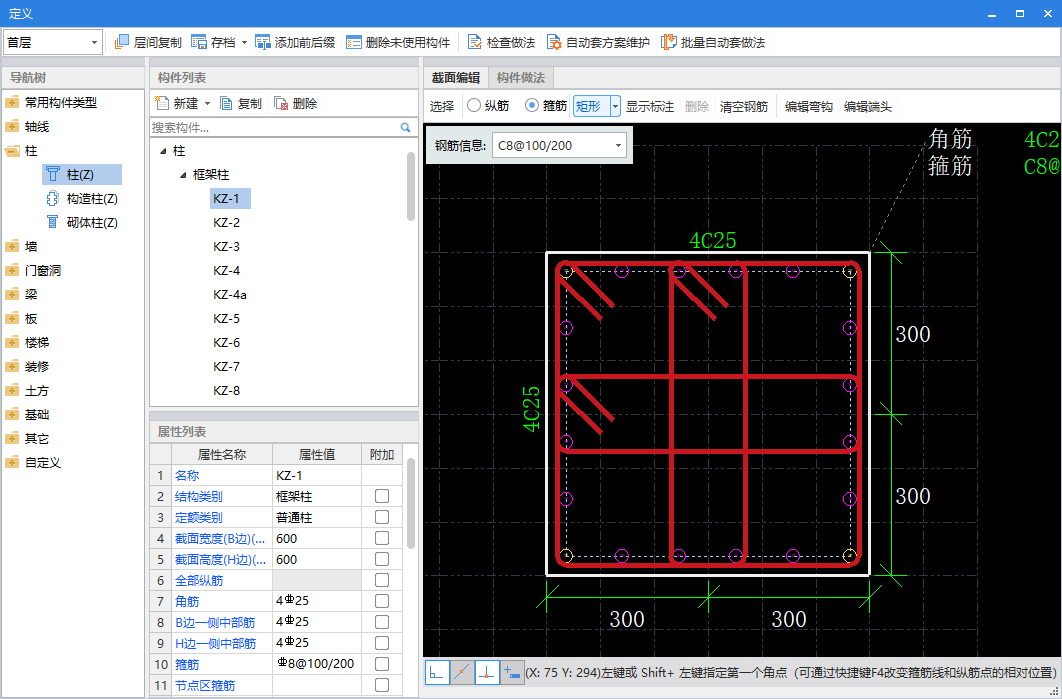Check the 附加 box for 结构类别
Viewport: 1062px width, 699px height.
(382, 496)
